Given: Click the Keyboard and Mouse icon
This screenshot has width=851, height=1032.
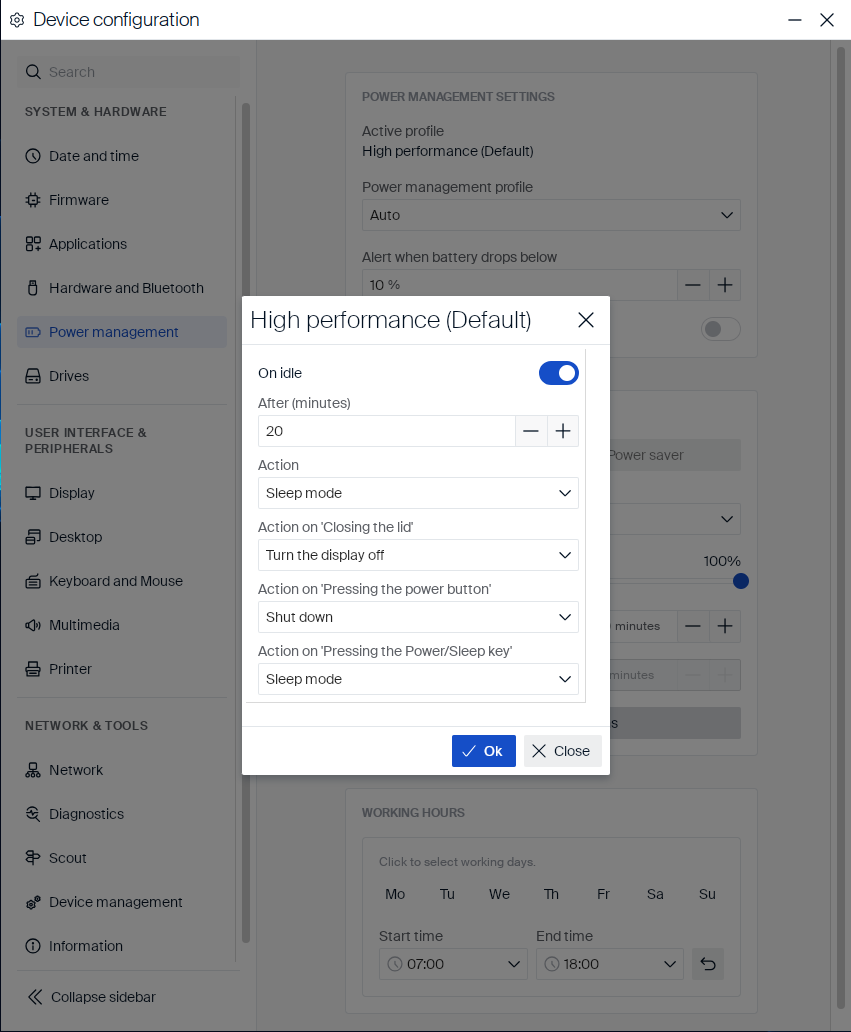Looking at the screenshot, I should click(x=33, y=581).
